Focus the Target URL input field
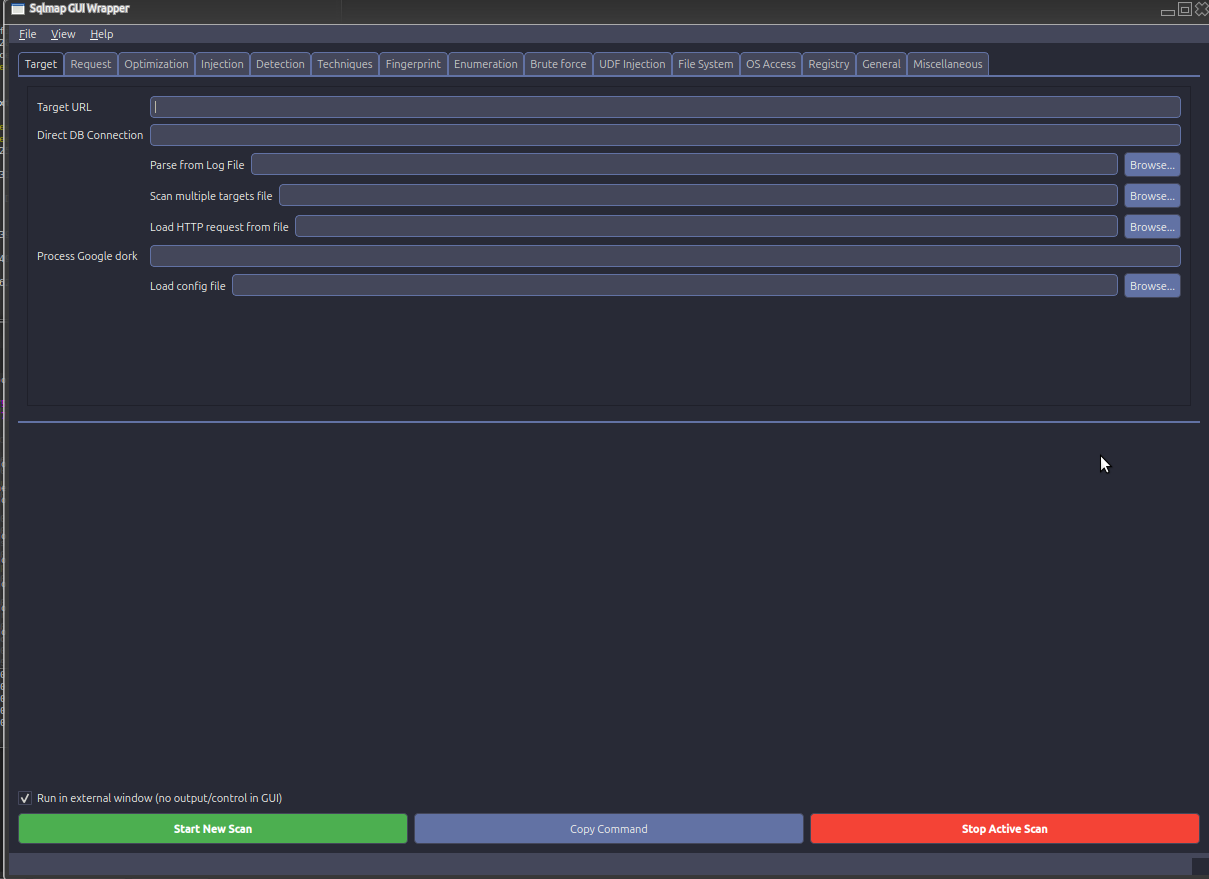The image size is (1209, 879). point(665,107)
